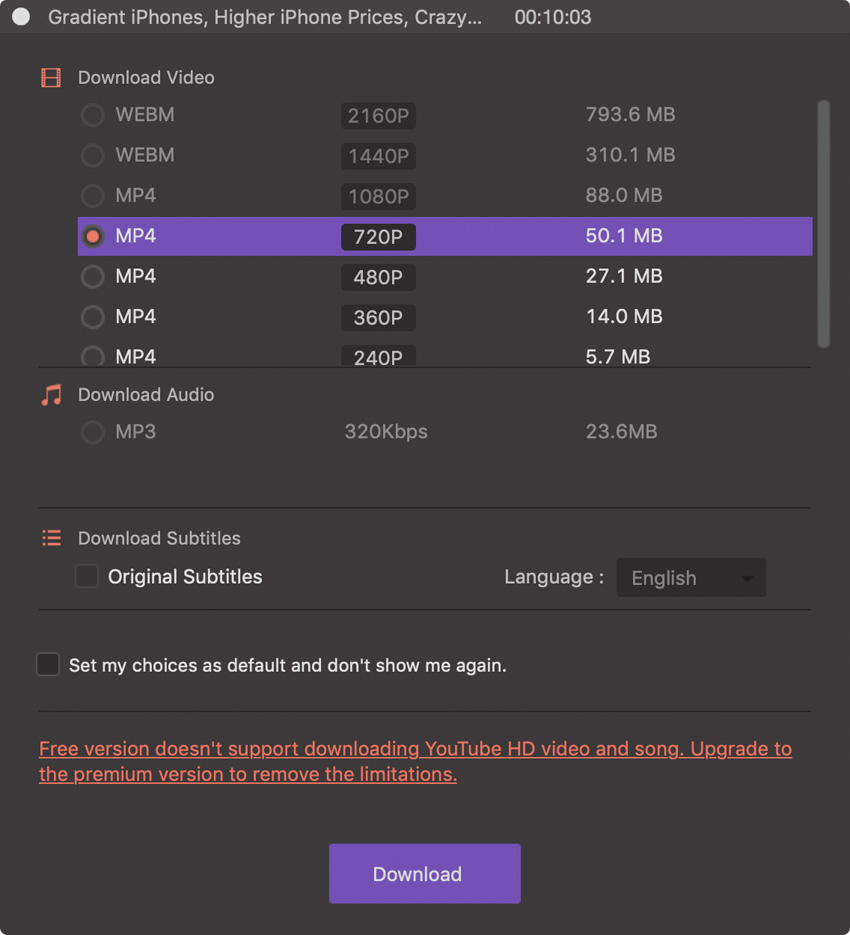Image resolution: width=850 pixels, height=935 pixels.
Task: Click the Download Subtitles list icon
Action: pyautogui.click(x=51, y=538)
